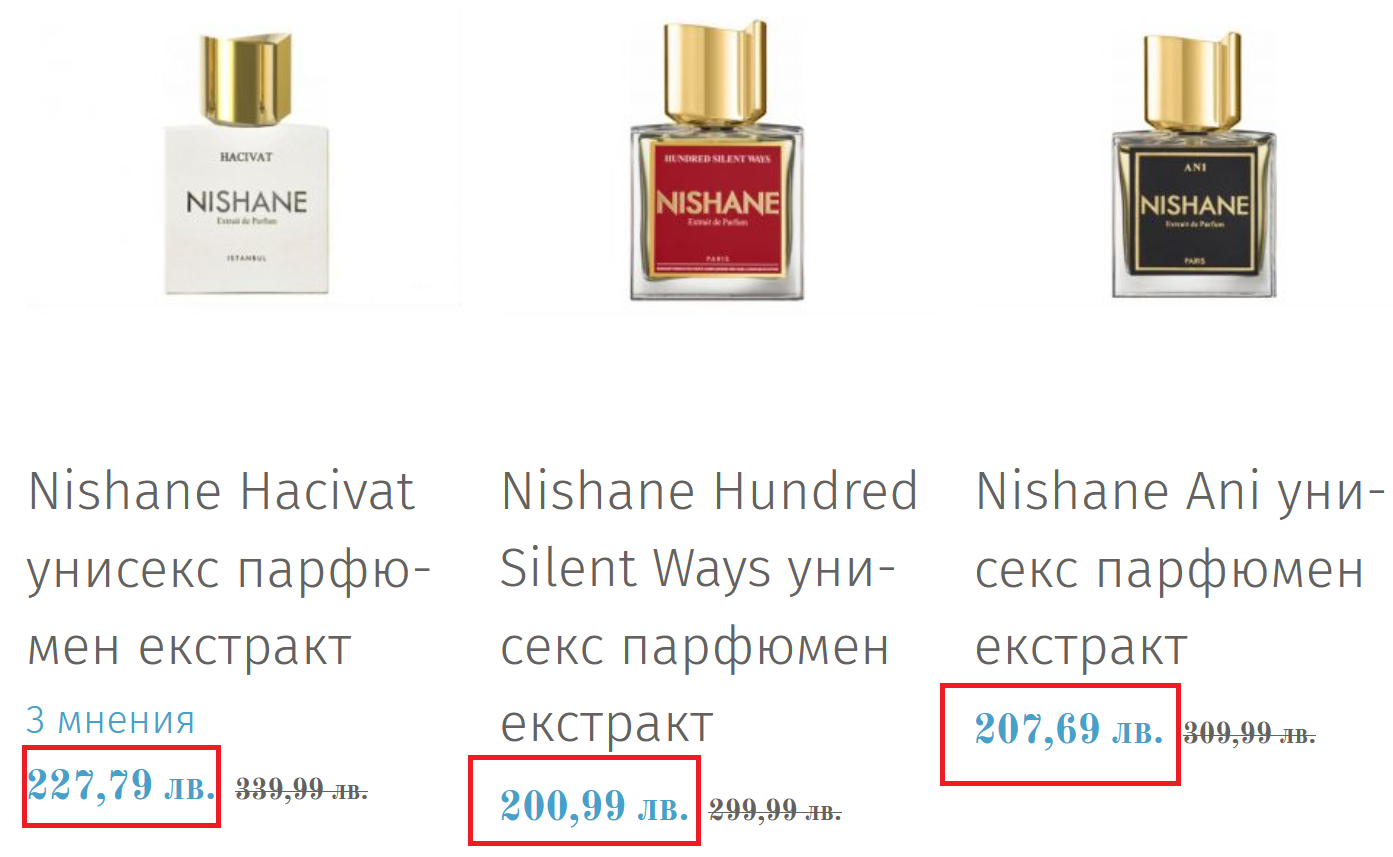Click the 227,79 лв. sale price
Viewport: 1393px width, 857px height.
click(x=122, y=787)
